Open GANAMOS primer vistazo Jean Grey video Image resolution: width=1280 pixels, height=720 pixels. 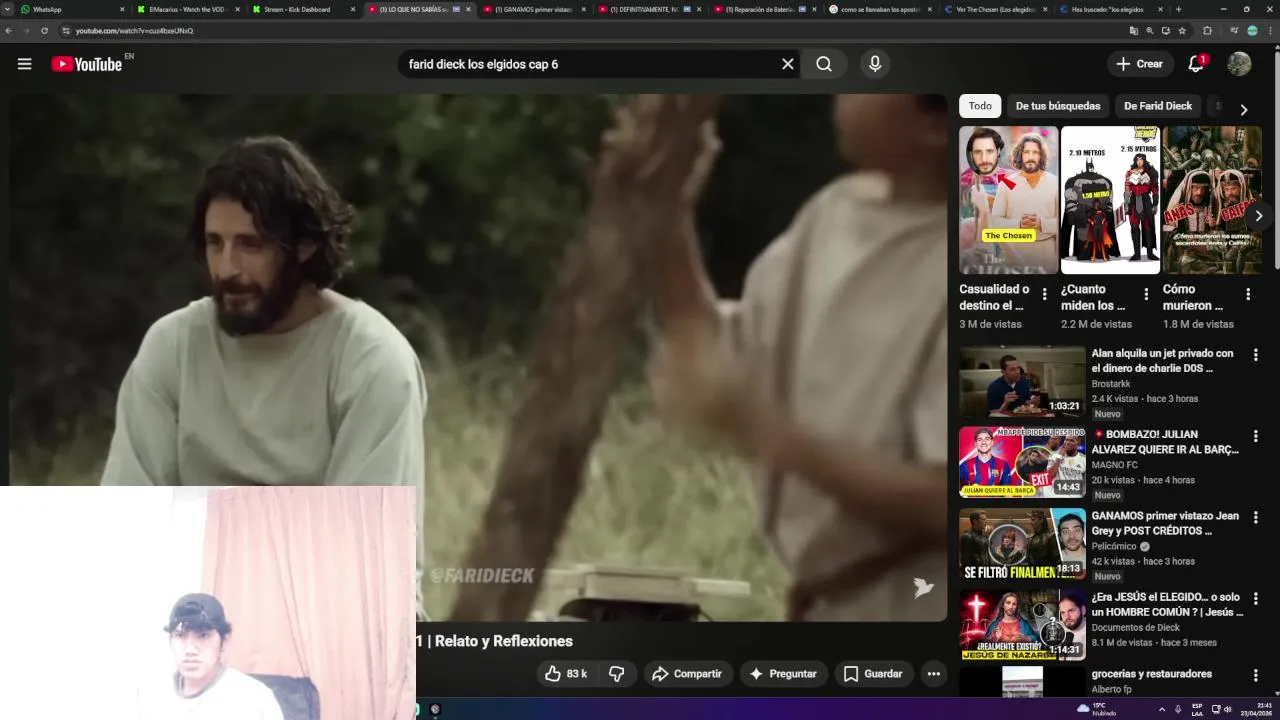pos(1165,523)
